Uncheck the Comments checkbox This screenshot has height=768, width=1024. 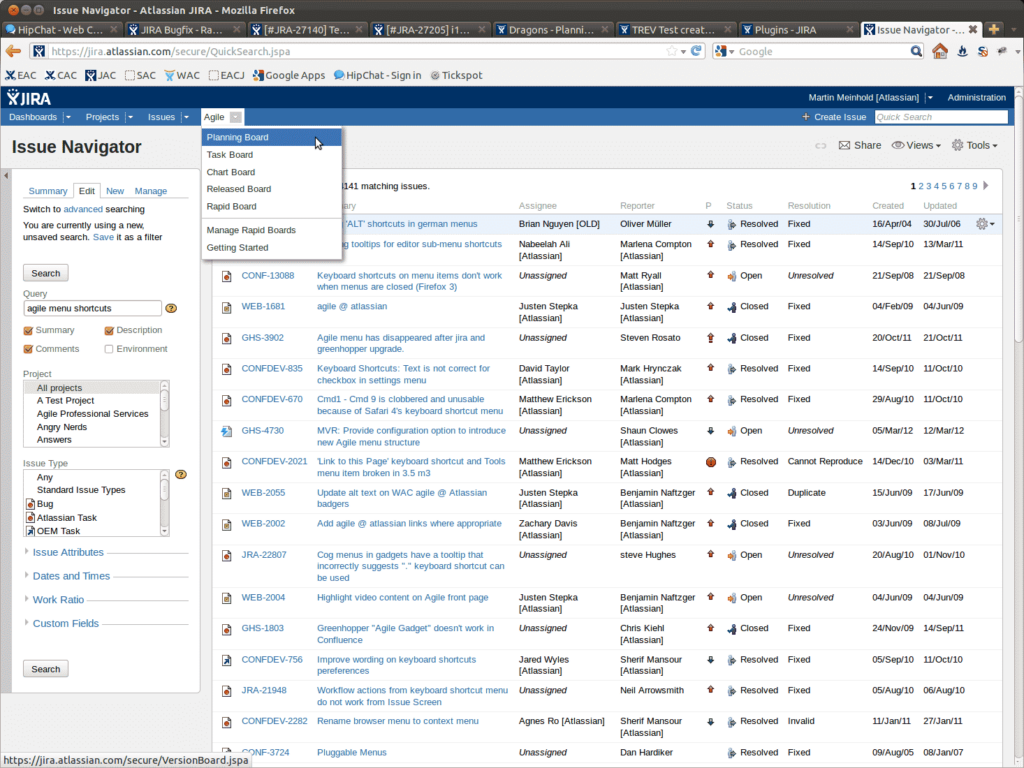point(28,349)
